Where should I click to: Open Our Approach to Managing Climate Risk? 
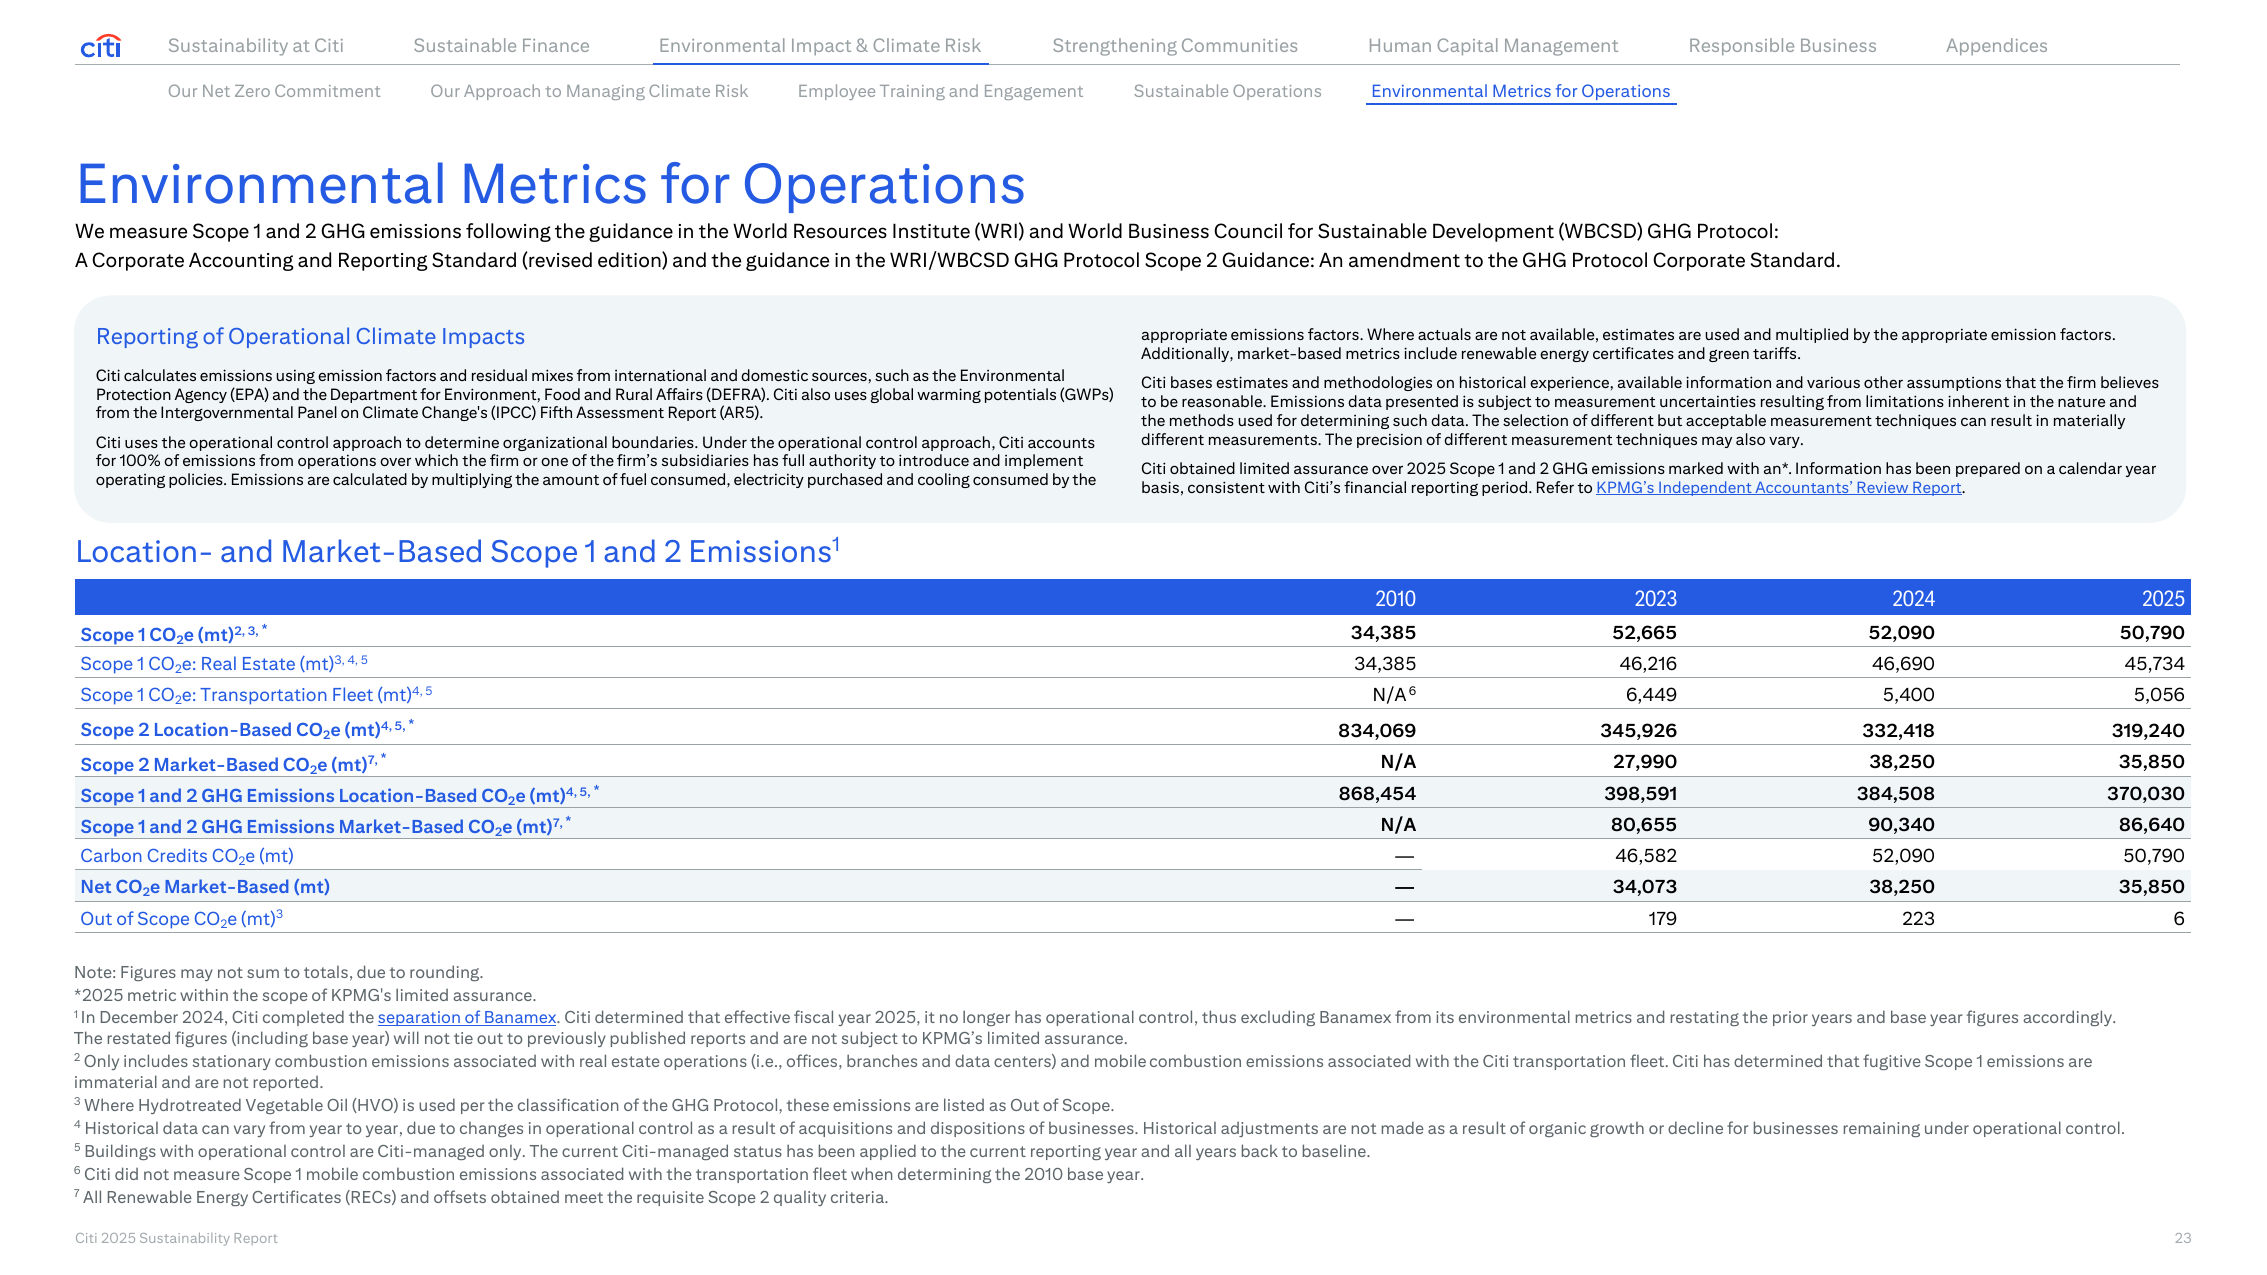tap(589, 91)
